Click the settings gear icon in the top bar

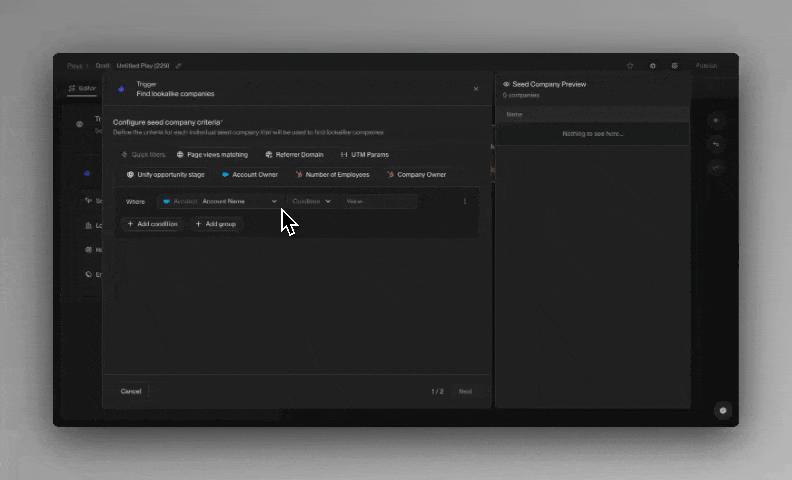(675, 66)
